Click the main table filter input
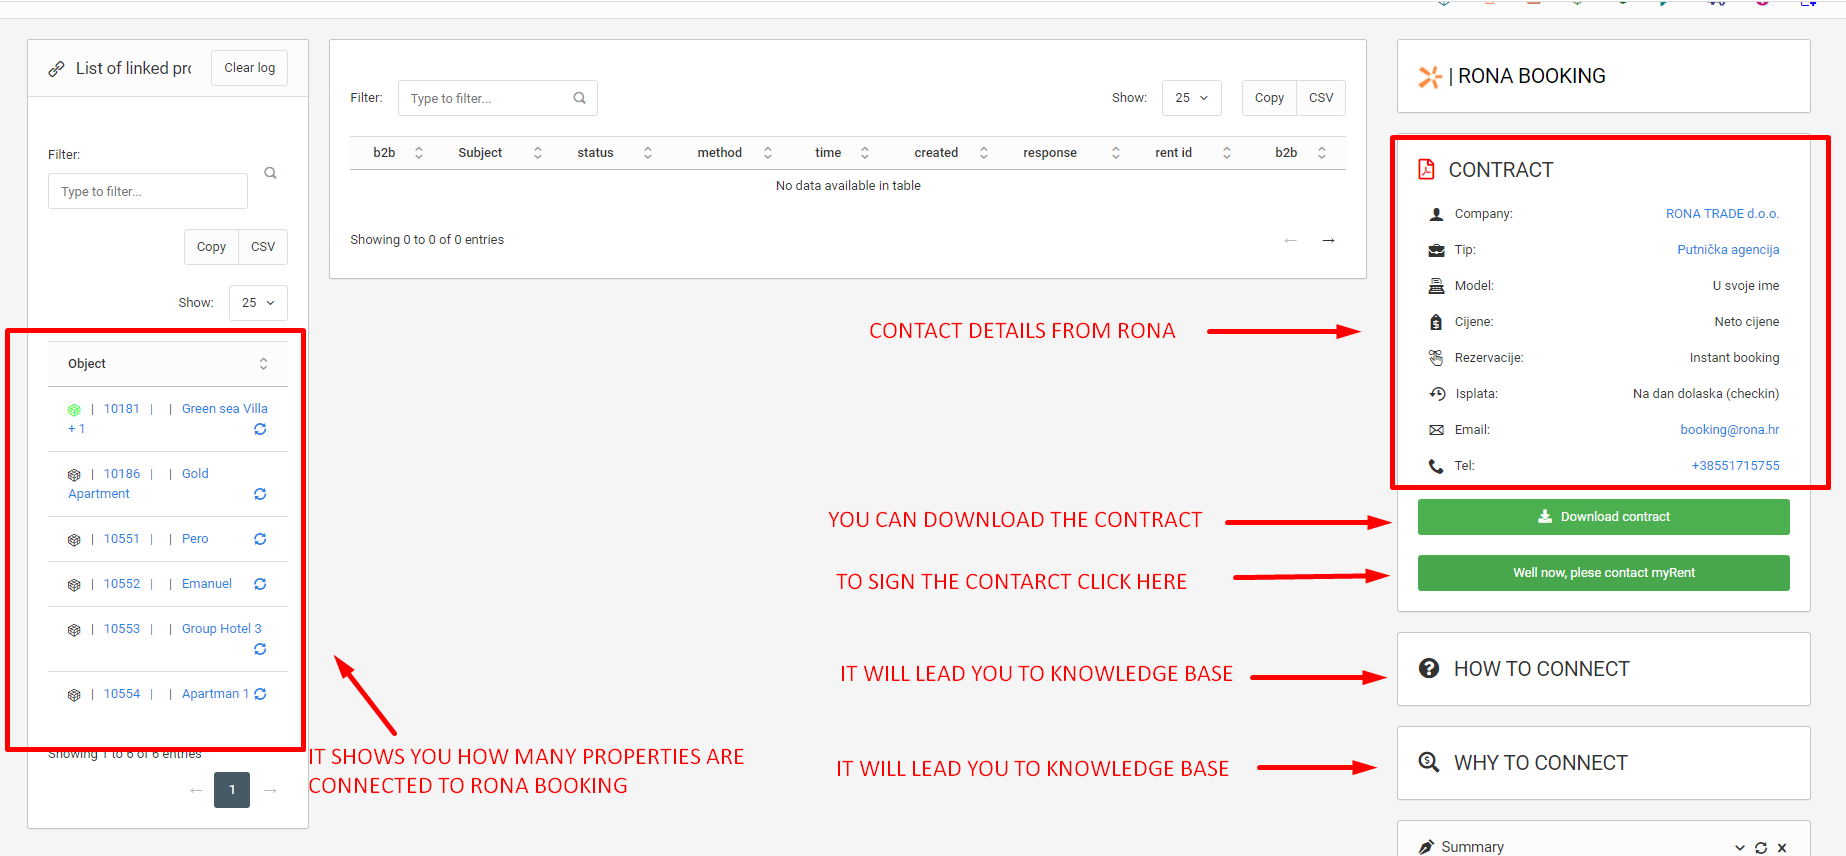 pyautogui.click(x=498, y=98)
